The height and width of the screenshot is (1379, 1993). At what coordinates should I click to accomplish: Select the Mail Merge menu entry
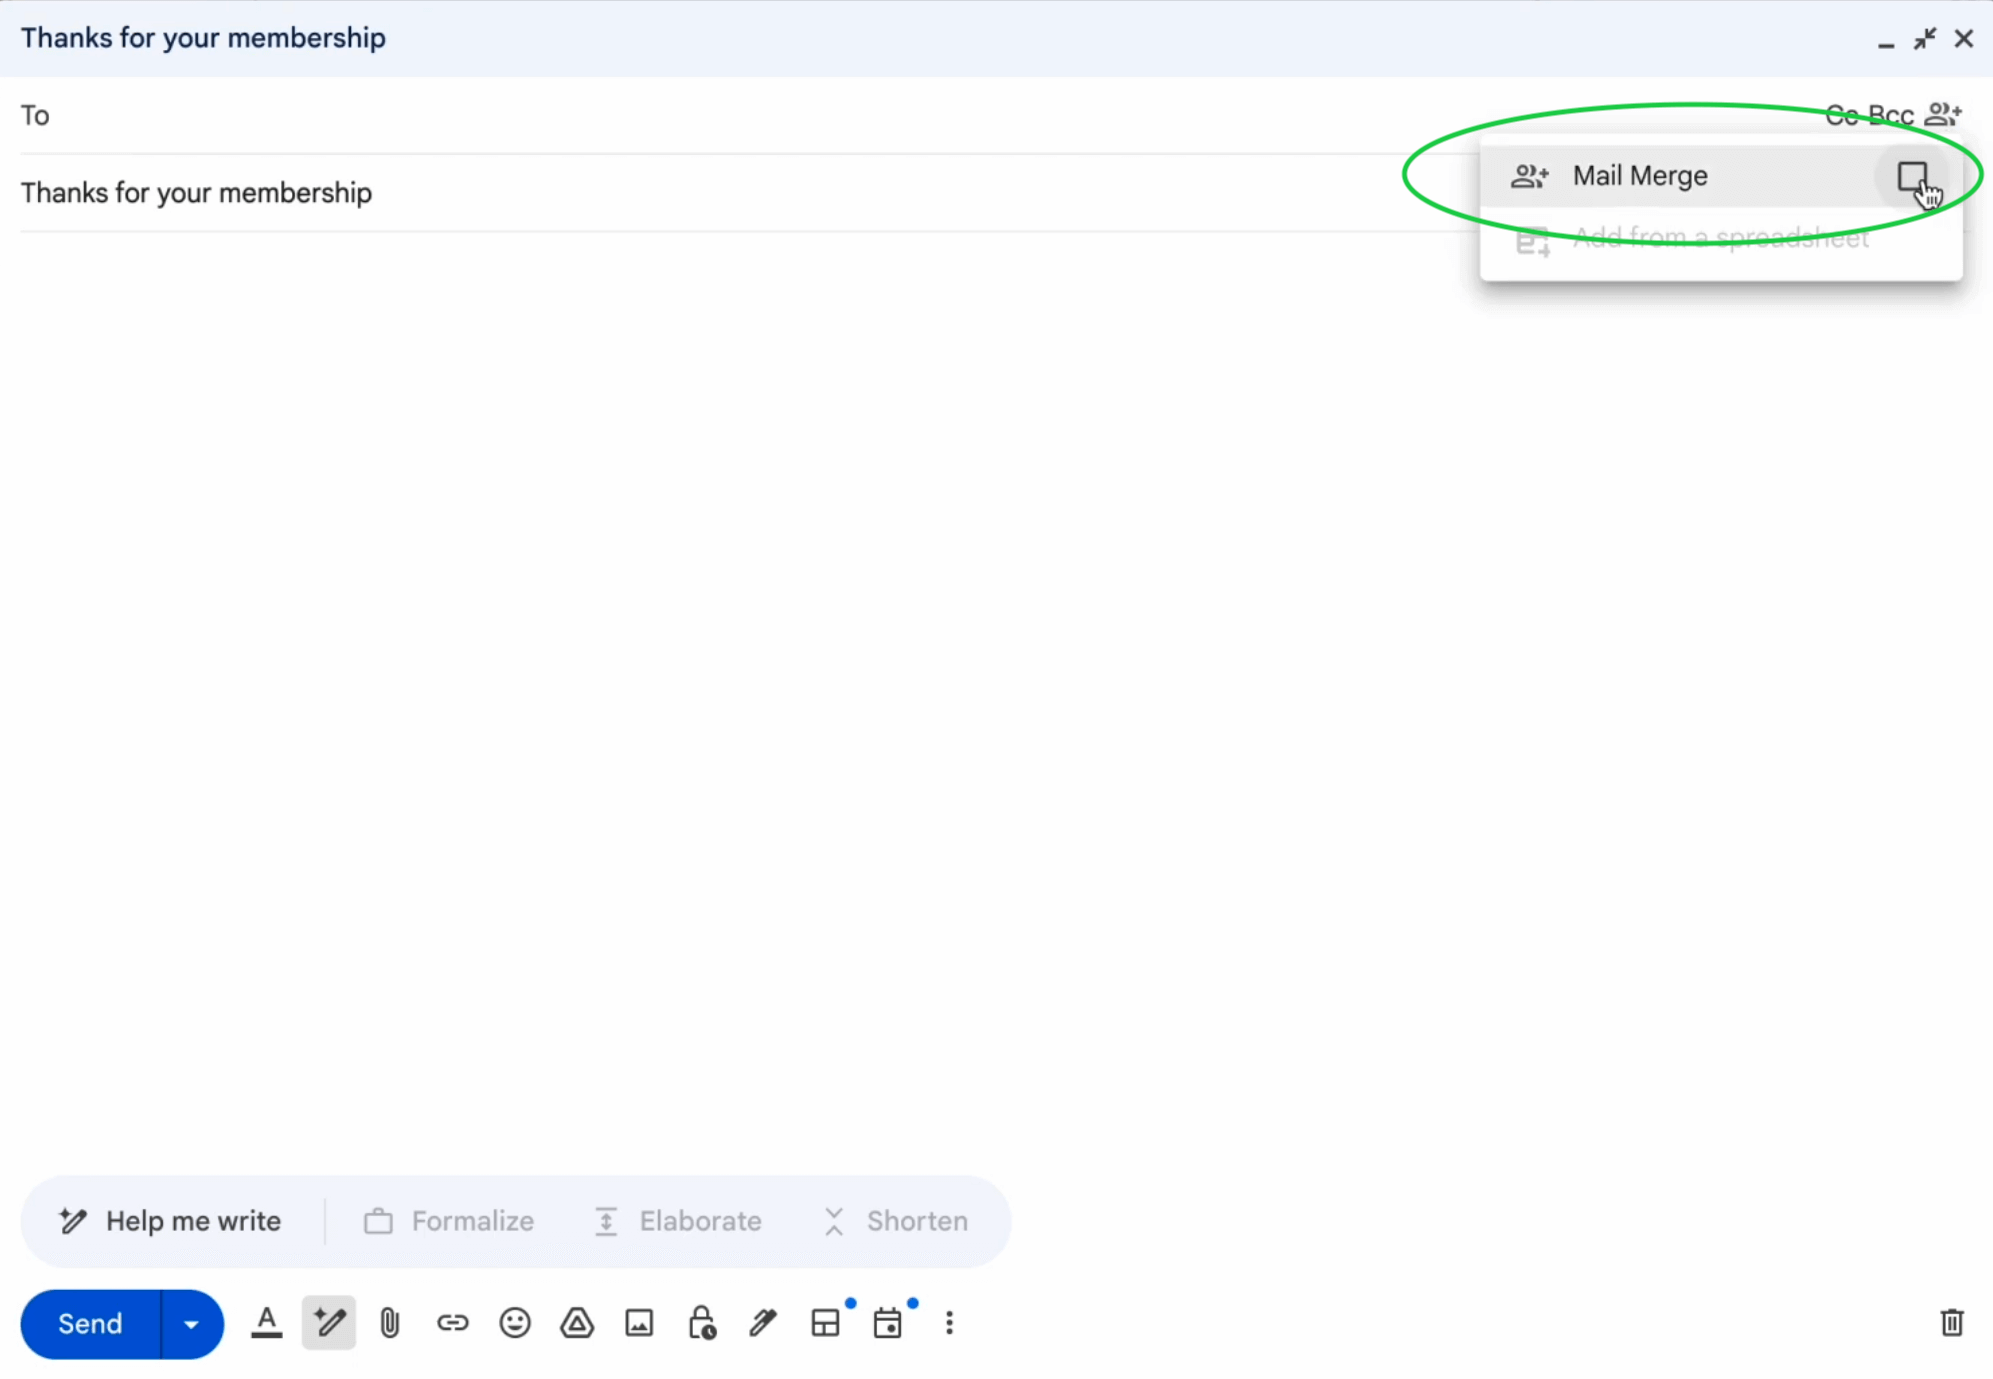pyautogui.click(x=1720, y=176)
